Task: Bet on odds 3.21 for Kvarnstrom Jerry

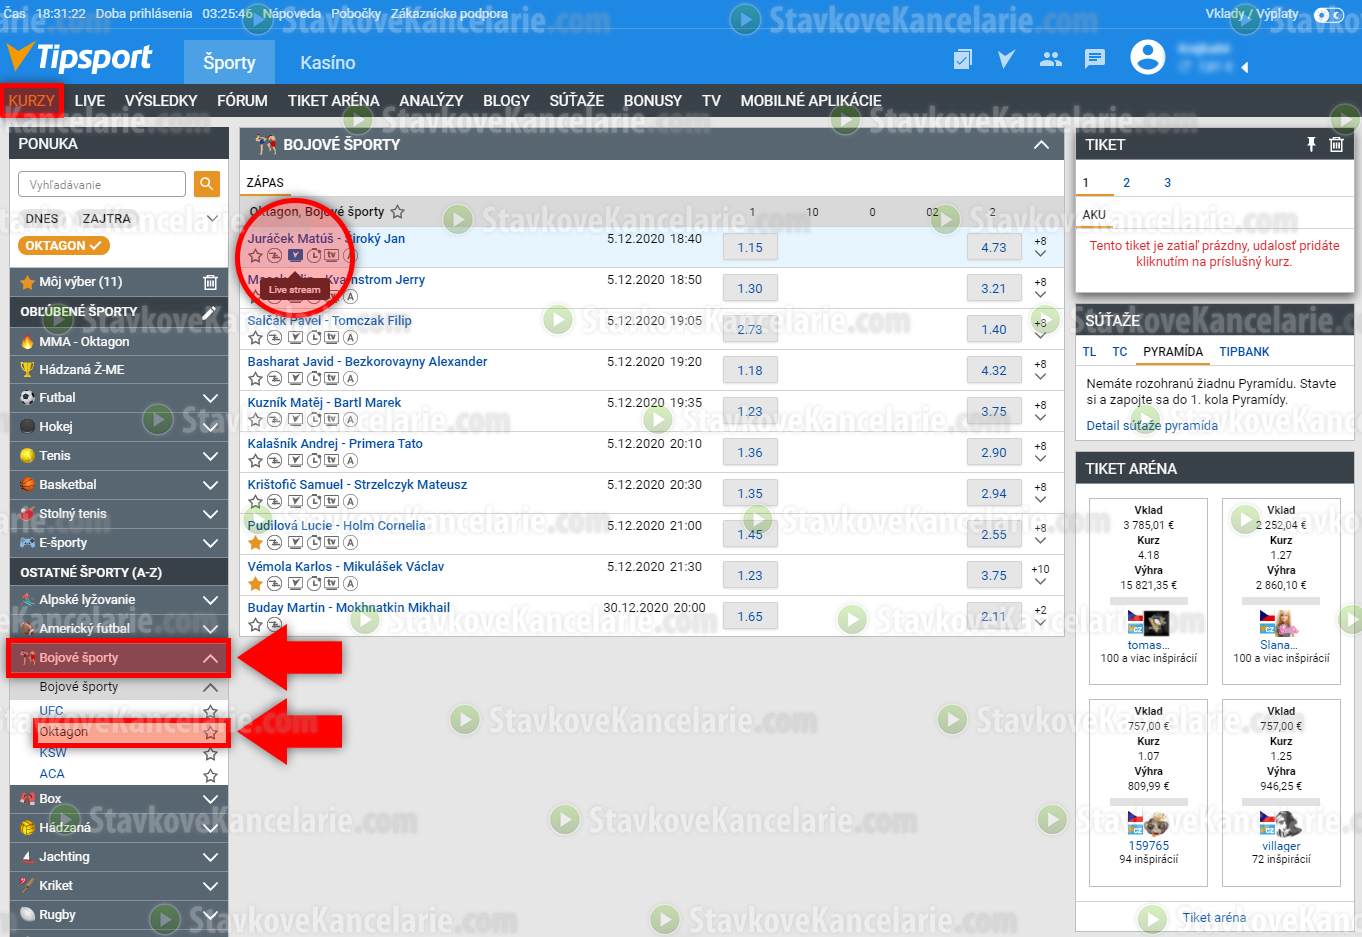Action: (994, 289)
